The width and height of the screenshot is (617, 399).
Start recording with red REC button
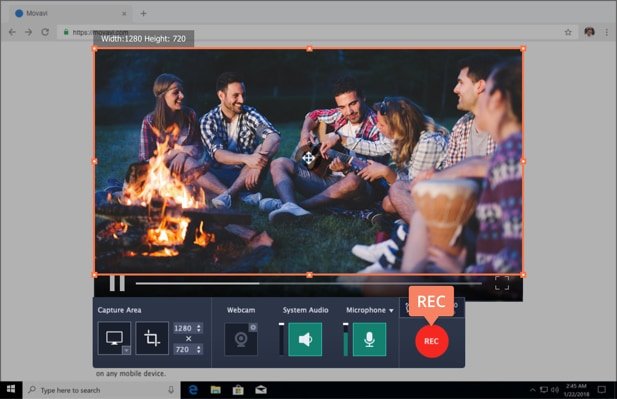(432, 341)
